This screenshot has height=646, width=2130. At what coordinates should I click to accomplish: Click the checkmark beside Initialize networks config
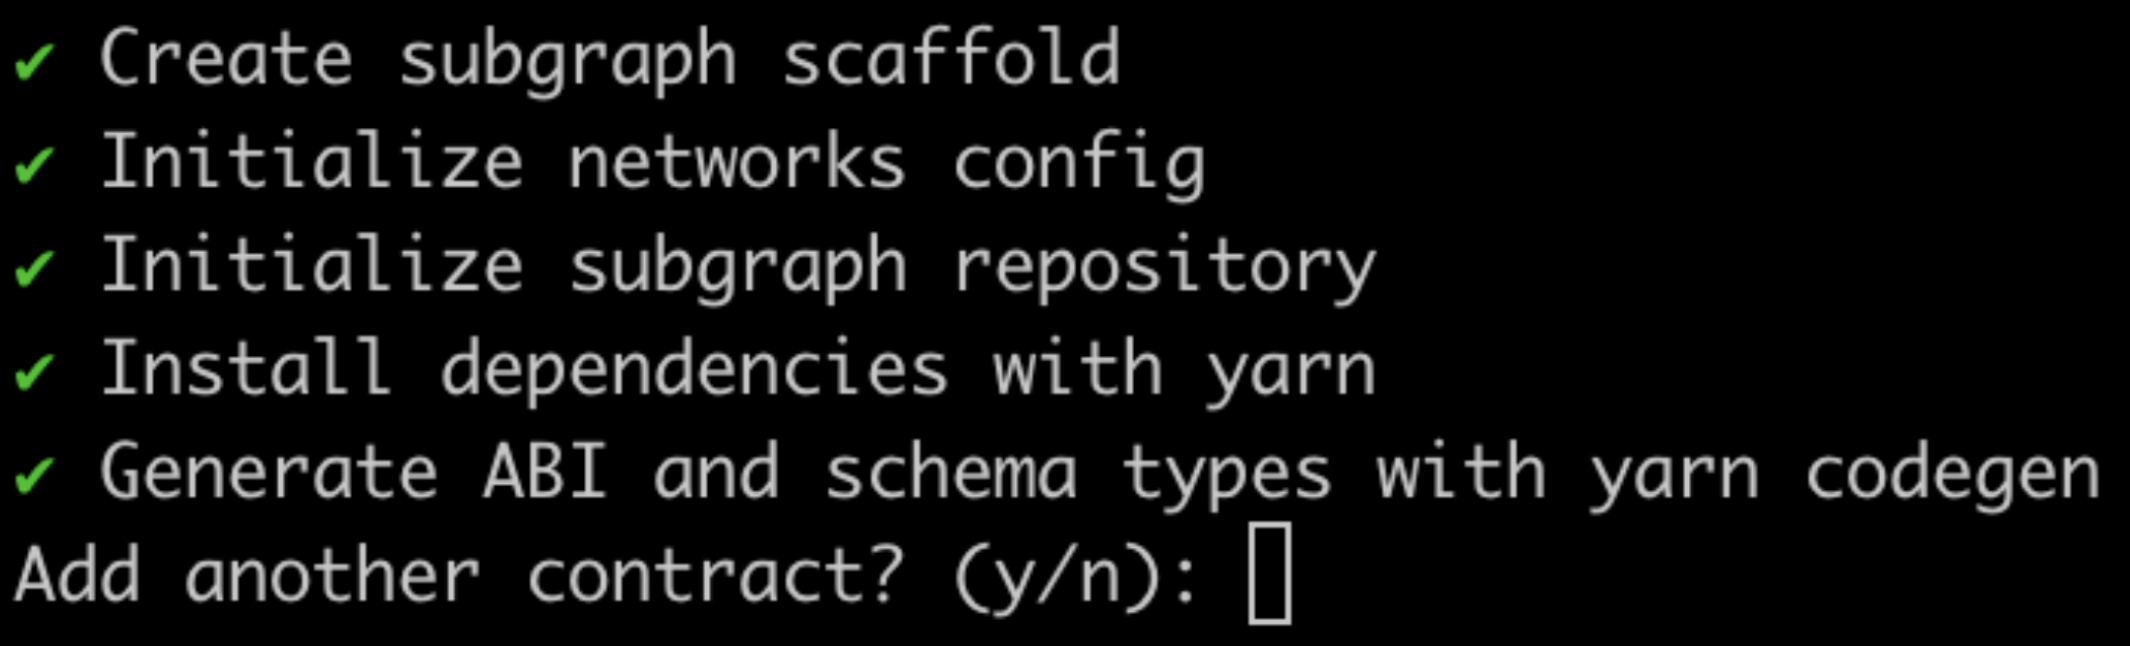tap(34, 166)
